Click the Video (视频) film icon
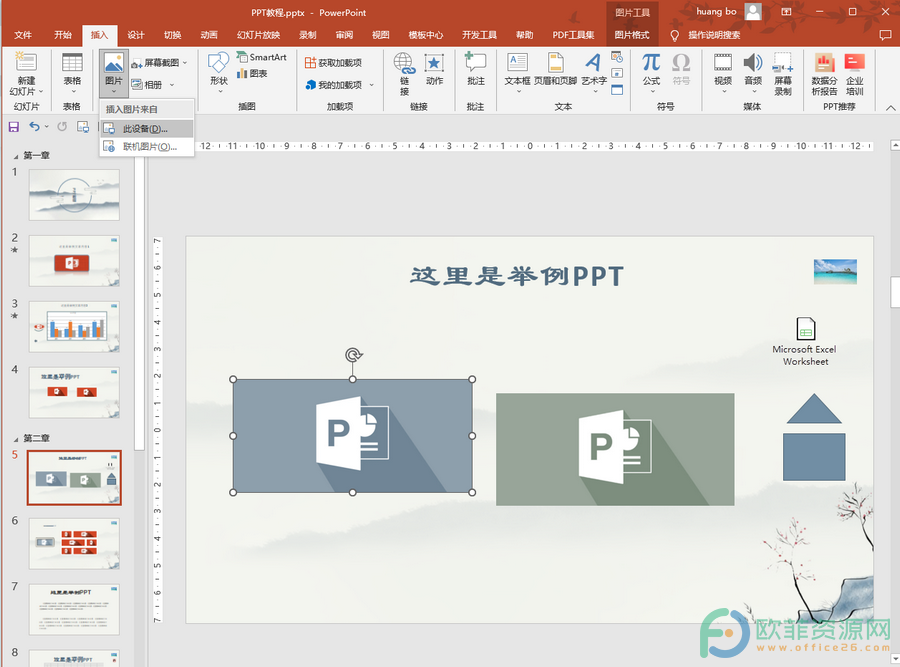 [x=723, y=62]
